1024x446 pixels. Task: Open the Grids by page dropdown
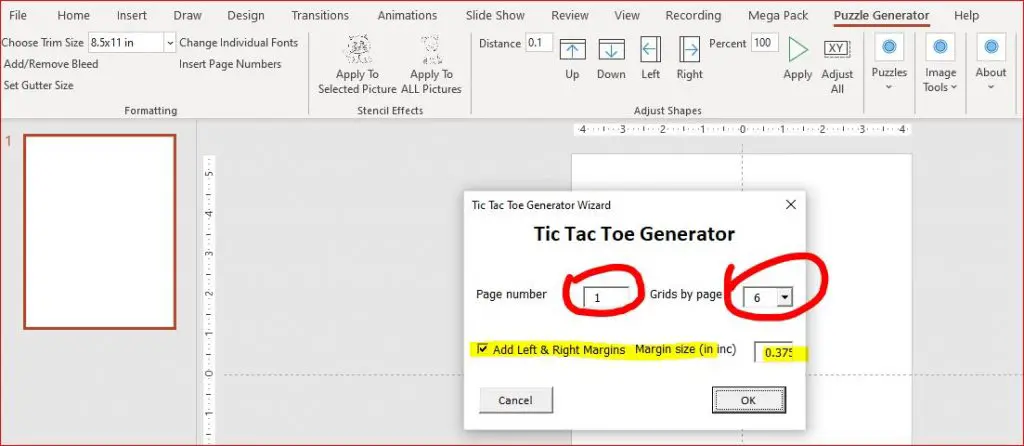coord(784,298)
